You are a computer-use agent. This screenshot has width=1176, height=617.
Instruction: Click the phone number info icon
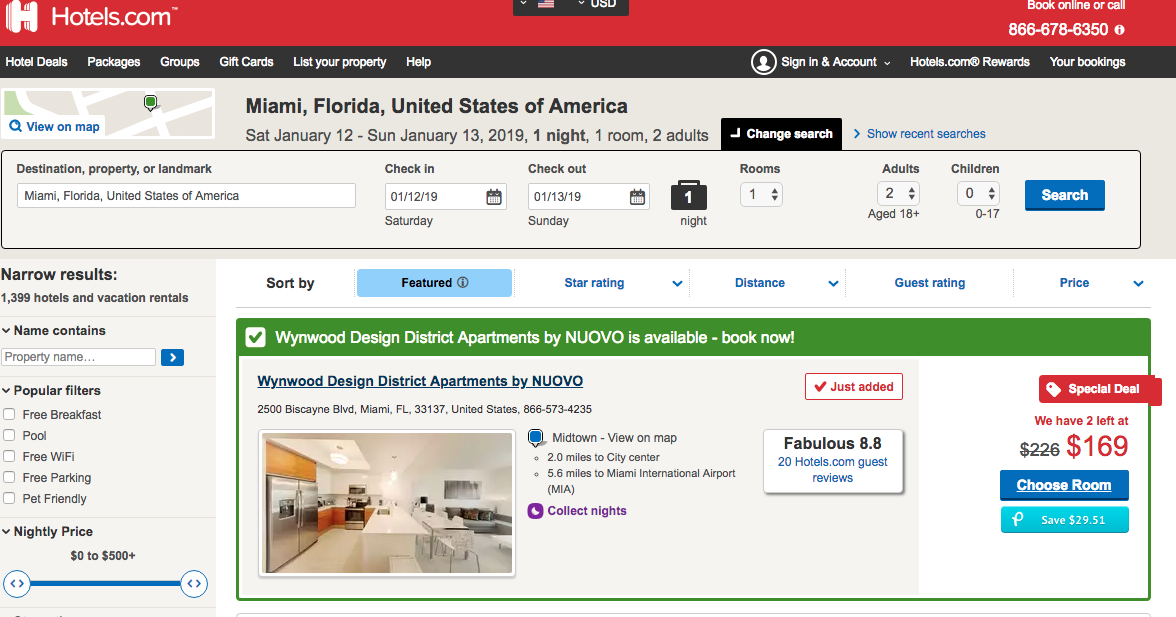tap(1119, 30)
